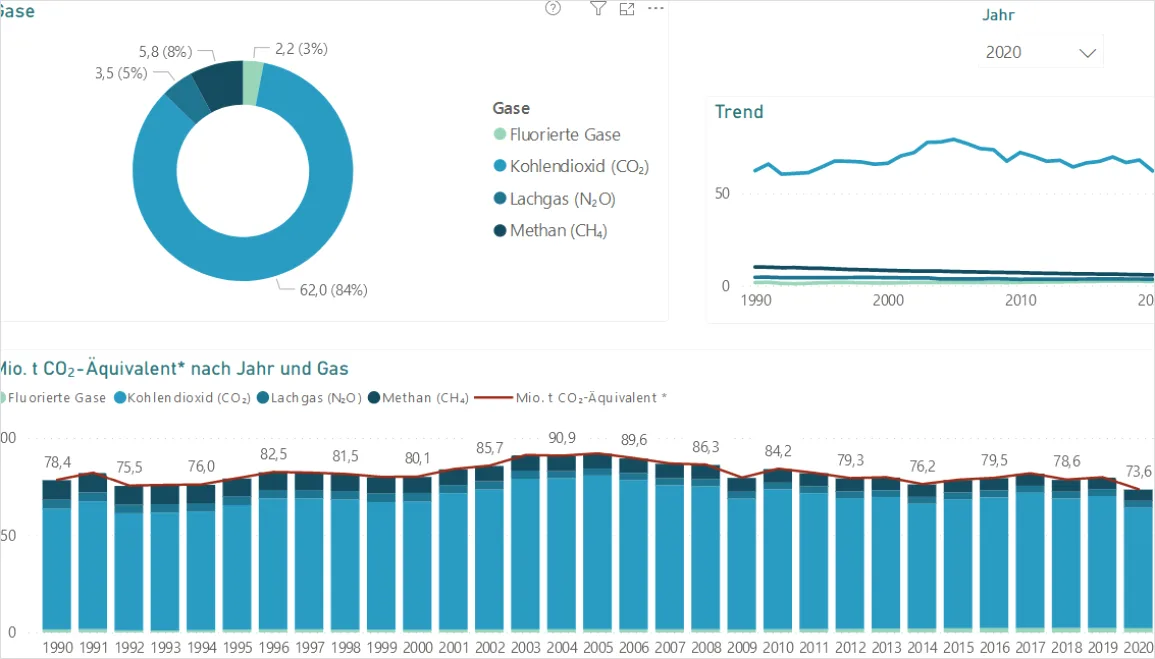Select Lachgas (N₂O) in donut legend
The width and height of the screenshot is (1155, 659).
tap(554, 199)
